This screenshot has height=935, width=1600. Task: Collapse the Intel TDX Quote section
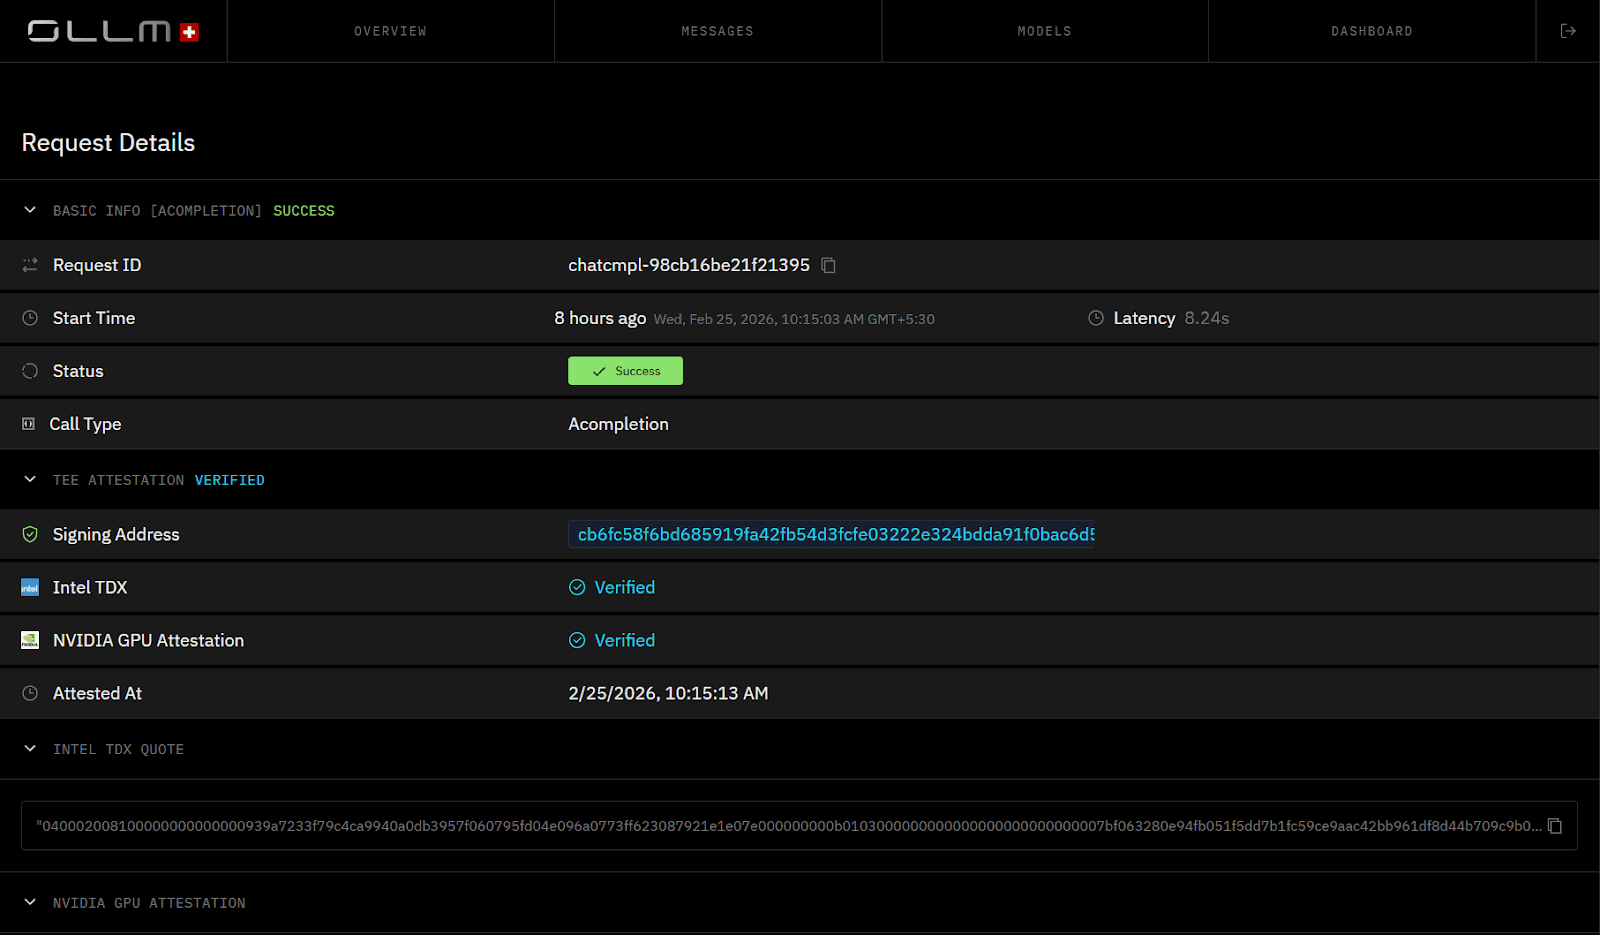(30, 749)
